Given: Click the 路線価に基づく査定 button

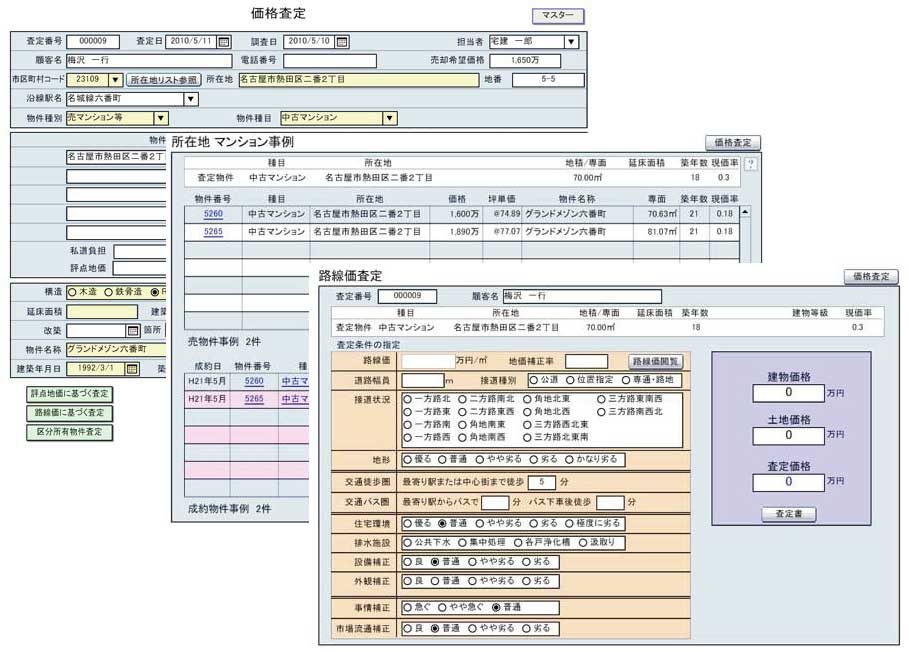Looking at the screenshot, I should point(70,413).
